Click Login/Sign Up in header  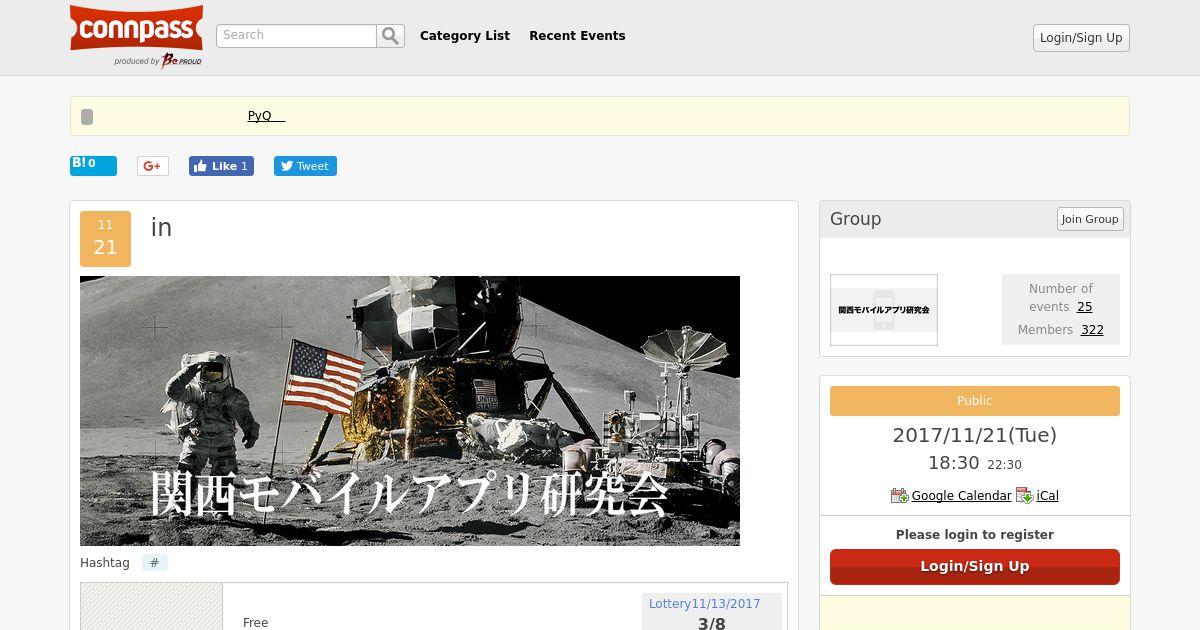[x=1081, y=38]
